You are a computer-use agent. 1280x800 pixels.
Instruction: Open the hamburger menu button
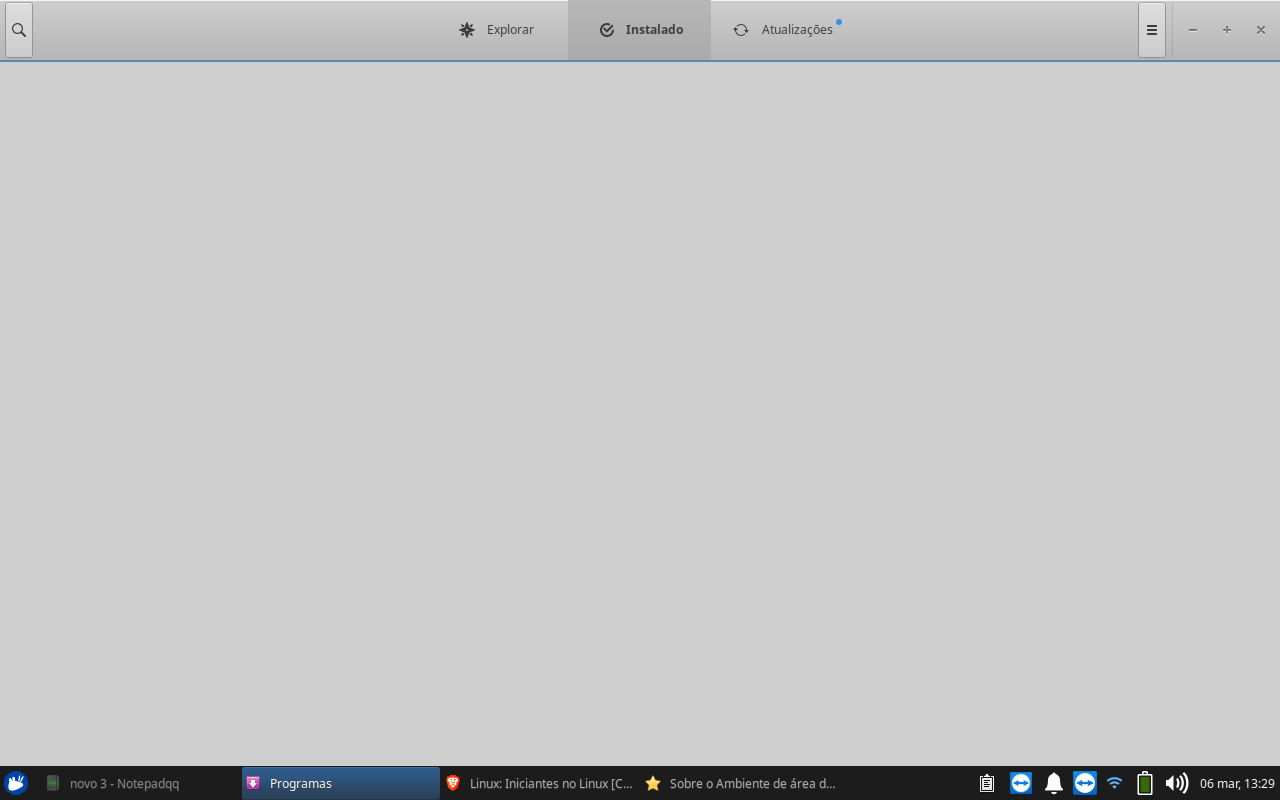1151,30
